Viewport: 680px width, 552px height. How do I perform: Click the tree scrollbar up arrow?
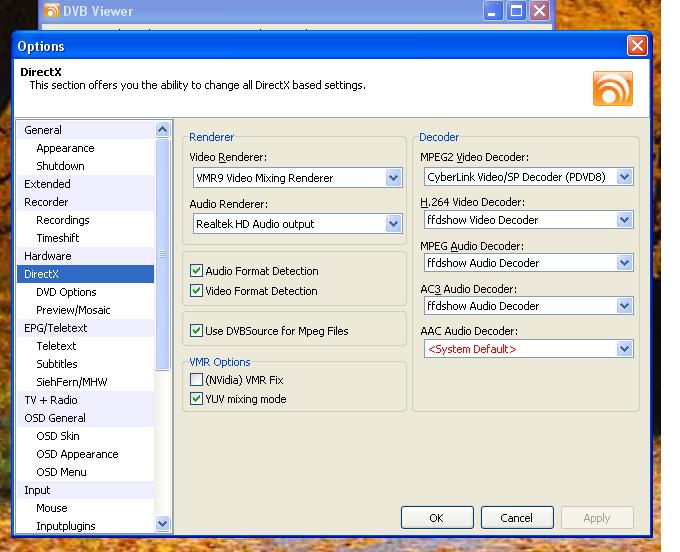click(x=163, y=129)
